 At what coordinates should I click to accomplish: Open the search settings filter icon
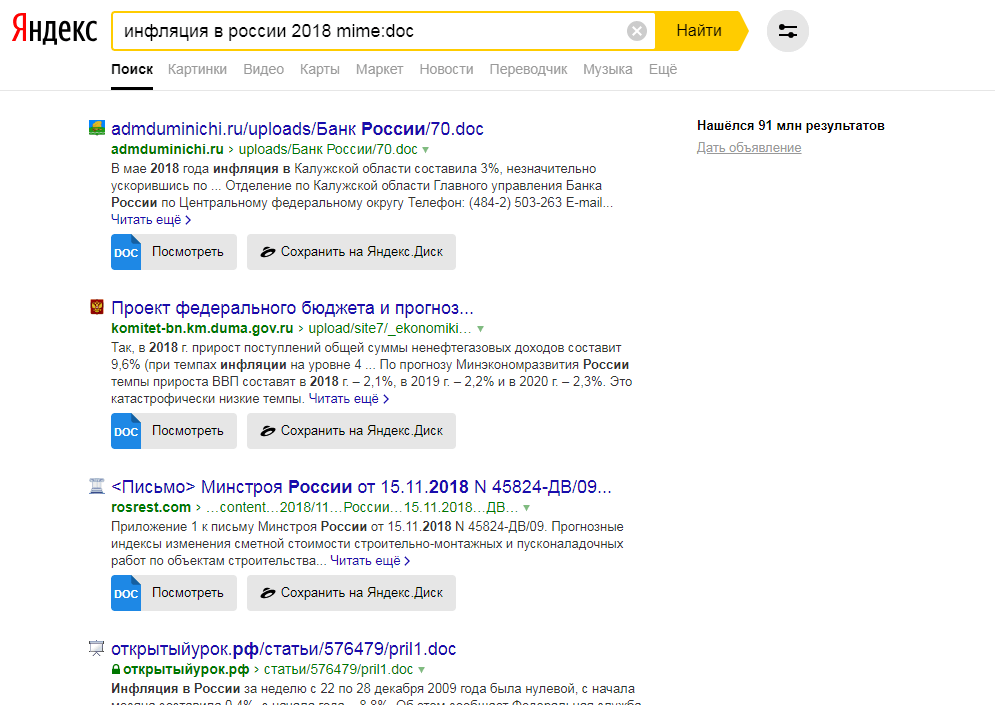tap(787, 30)
